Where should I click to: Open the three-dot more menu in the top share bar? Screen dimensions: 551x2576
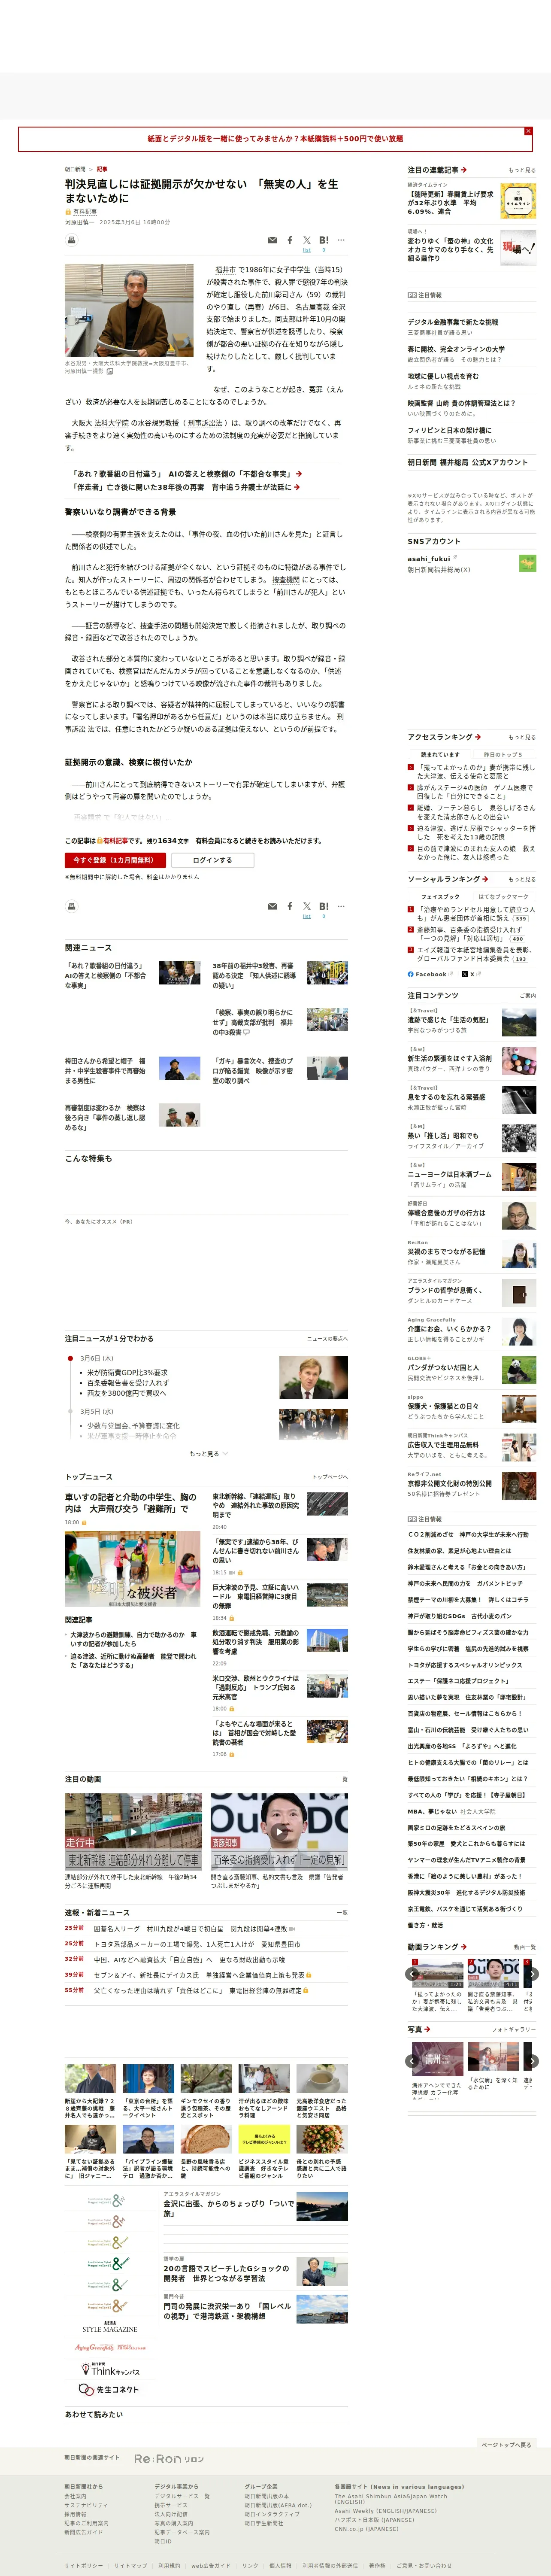click(x=341, y=240)
